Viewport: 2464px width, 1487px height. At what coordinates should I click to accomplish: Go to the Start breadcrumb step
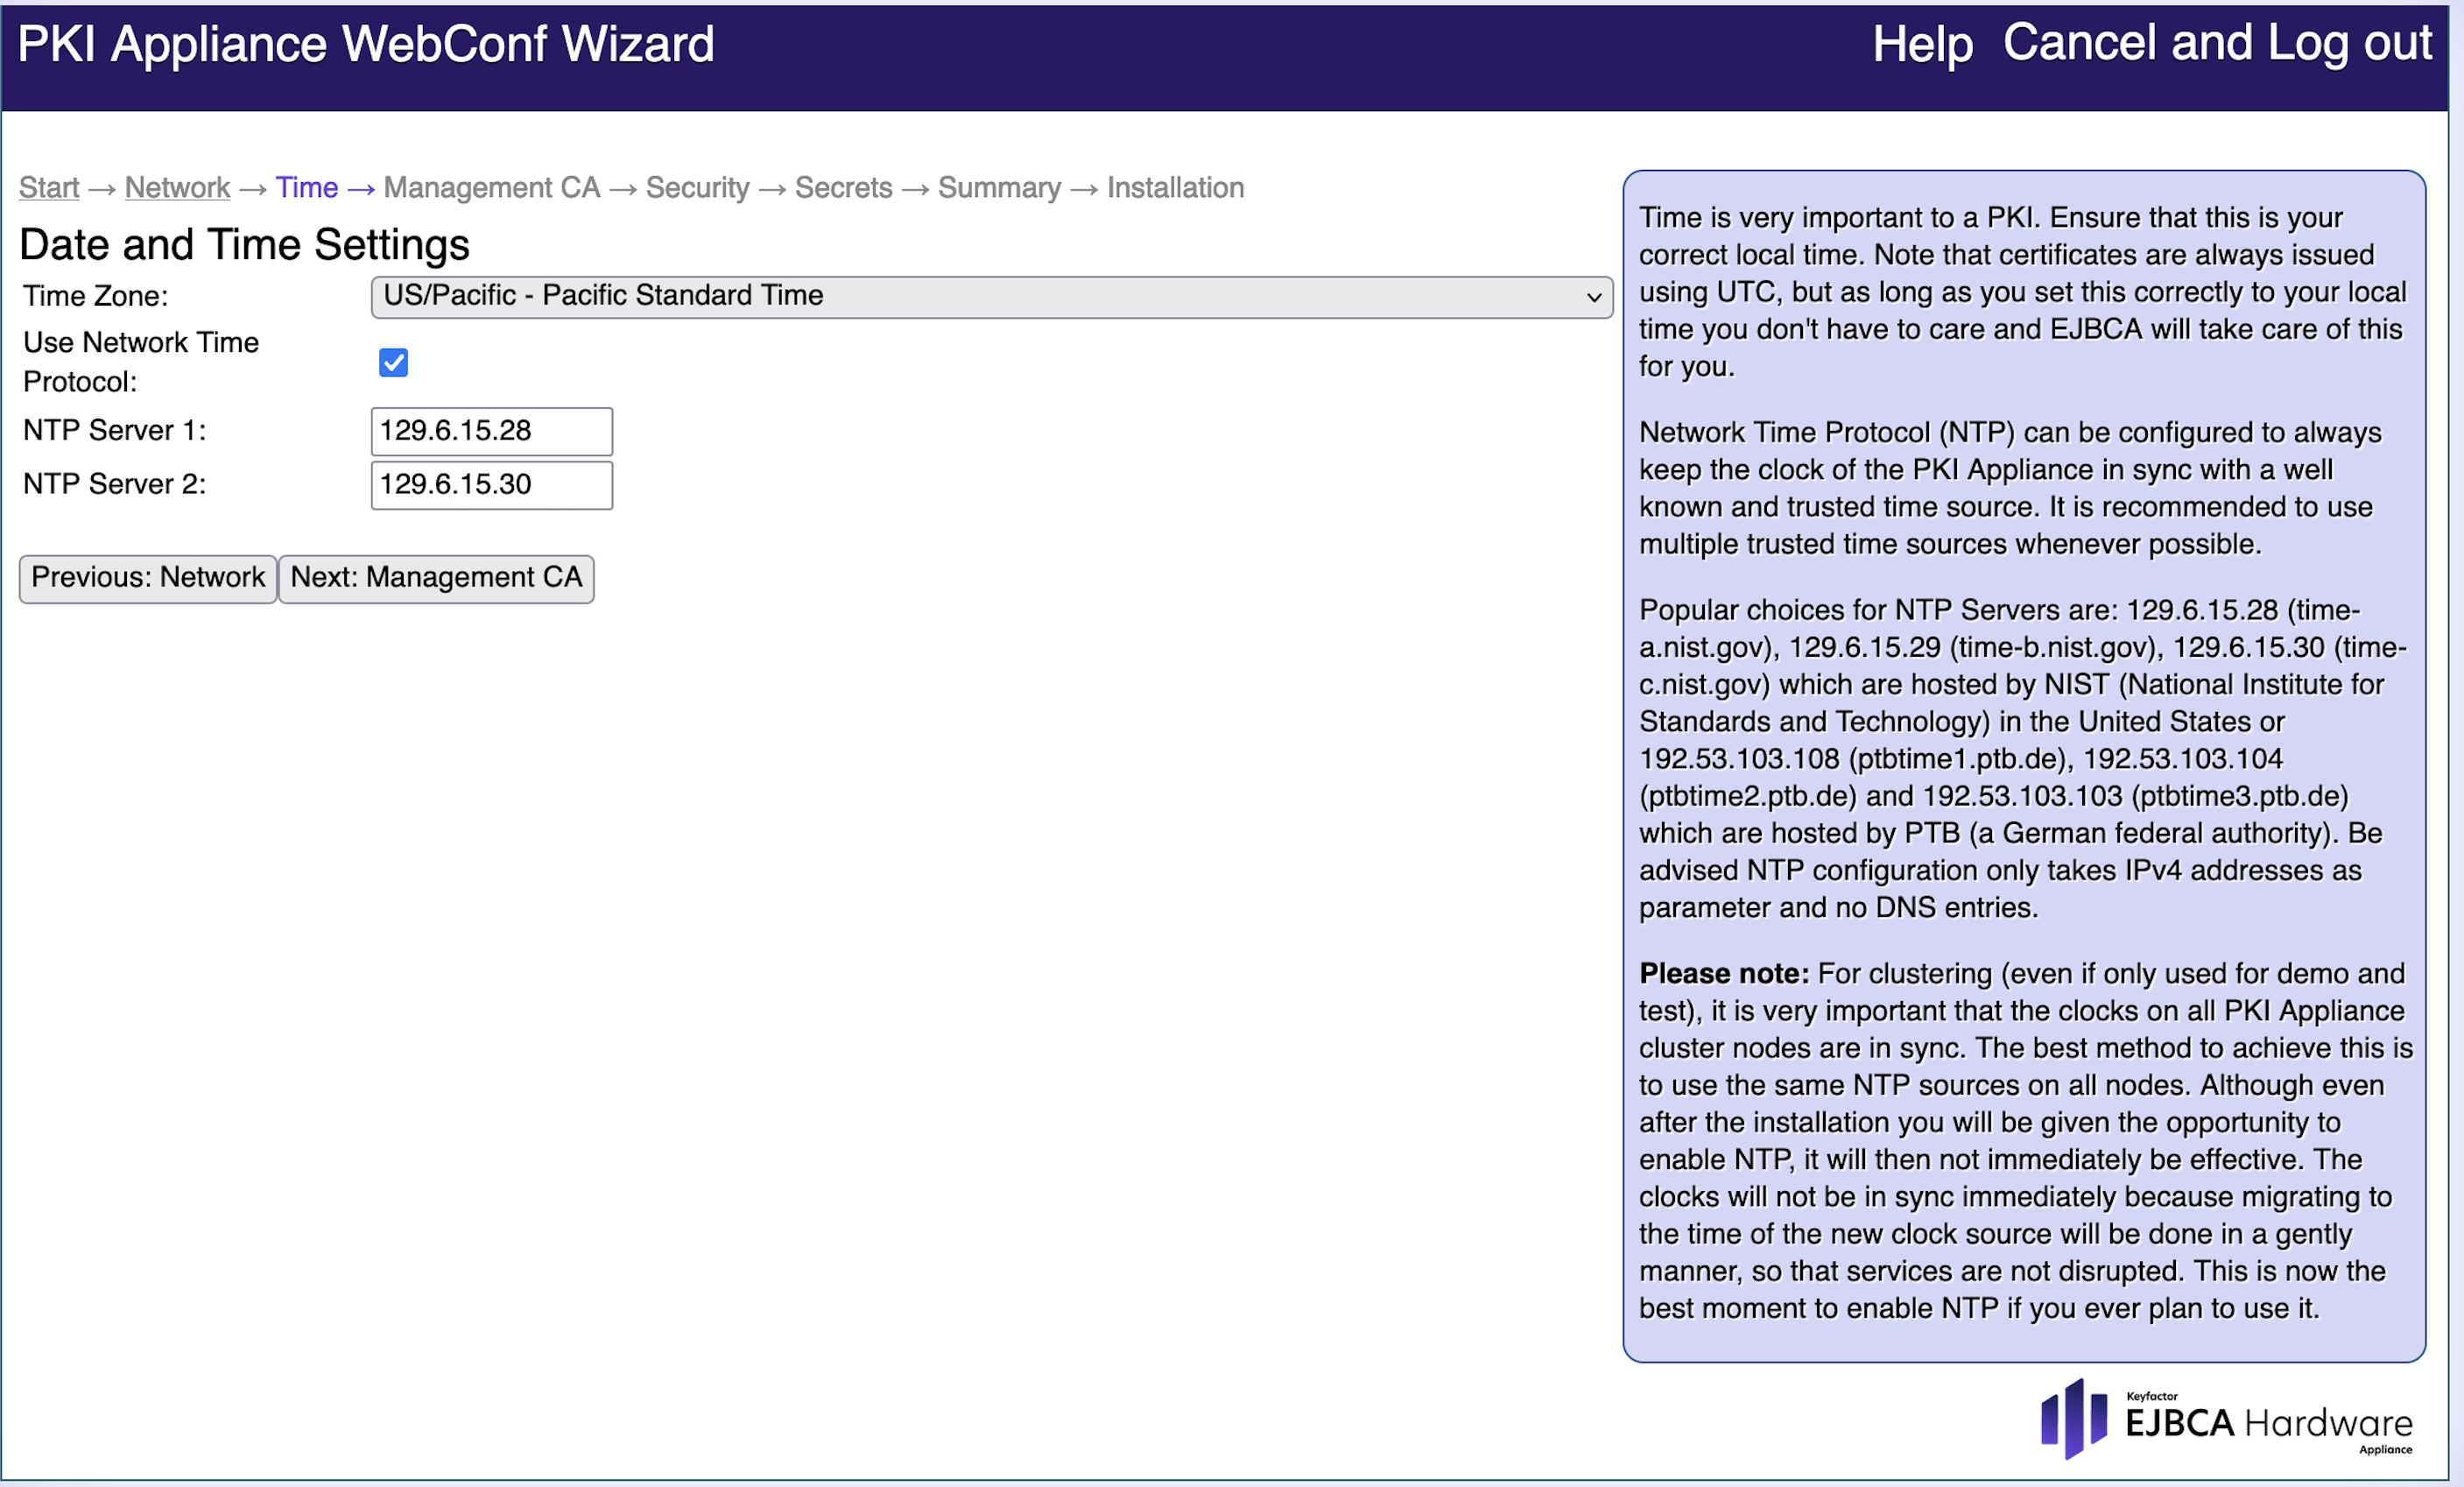pyautogui.click(x=49, y=188)
